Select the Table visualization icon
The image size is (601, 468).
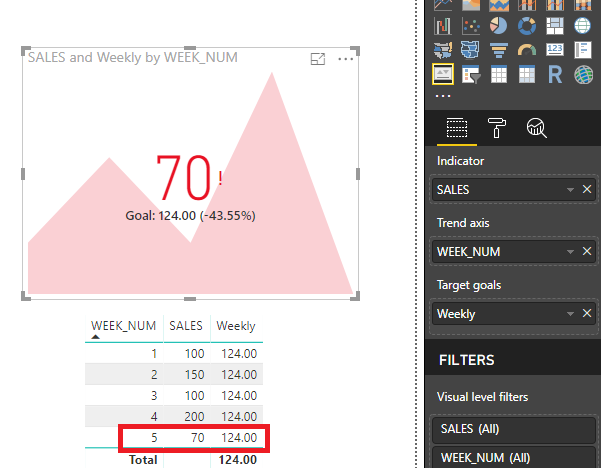(x=499, y=74)
